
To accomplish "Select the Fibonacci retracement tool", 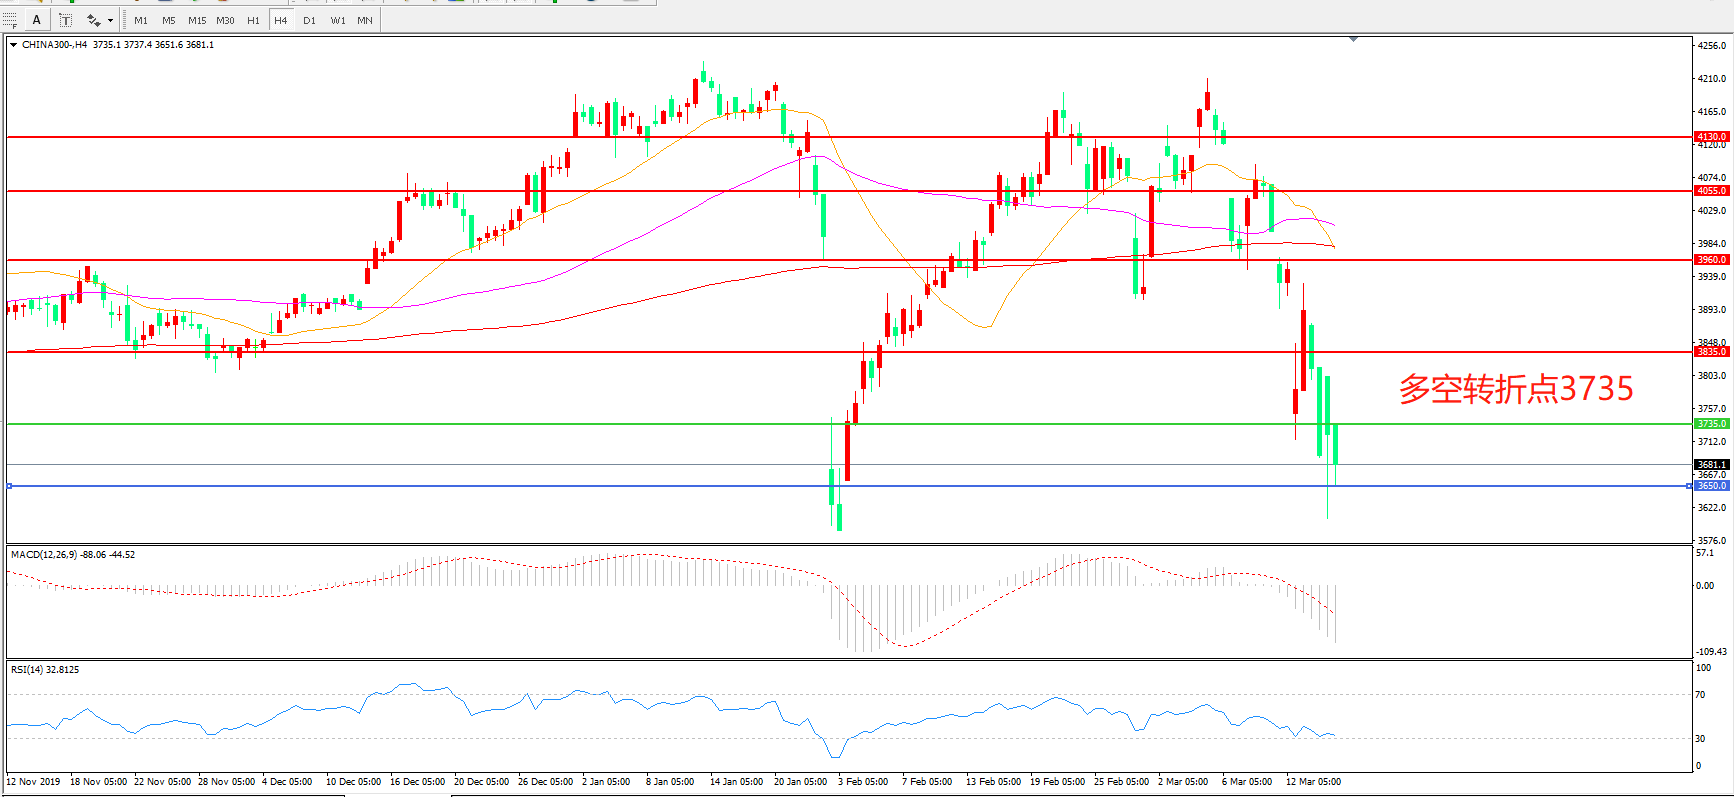I will 10,20.
